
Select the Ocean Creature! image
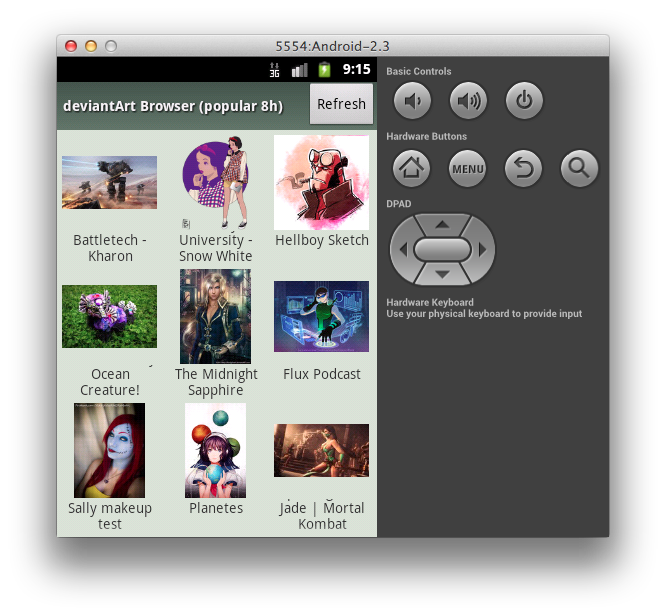coord(110,316)
